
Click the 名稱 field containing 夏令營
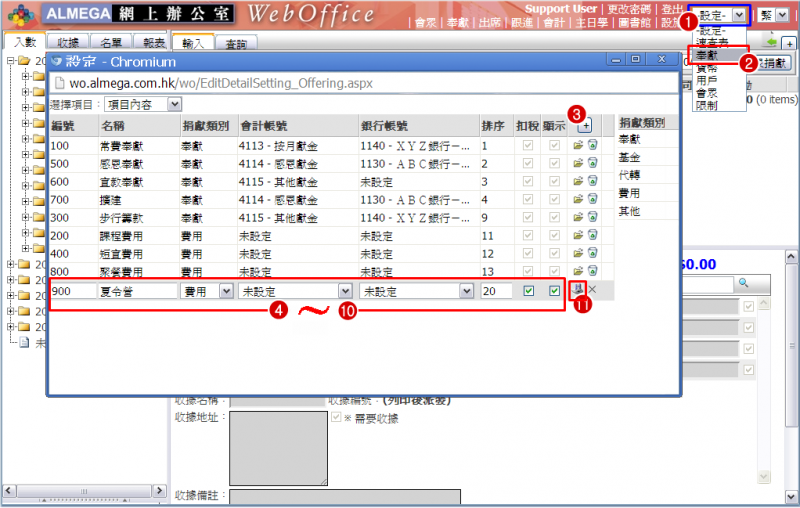click(x=138, y=291)
